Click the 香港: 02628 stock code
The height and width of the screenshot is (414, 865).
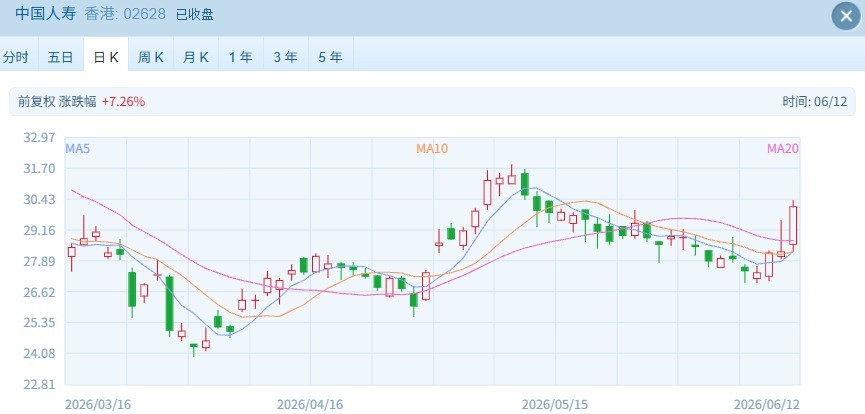125,14
